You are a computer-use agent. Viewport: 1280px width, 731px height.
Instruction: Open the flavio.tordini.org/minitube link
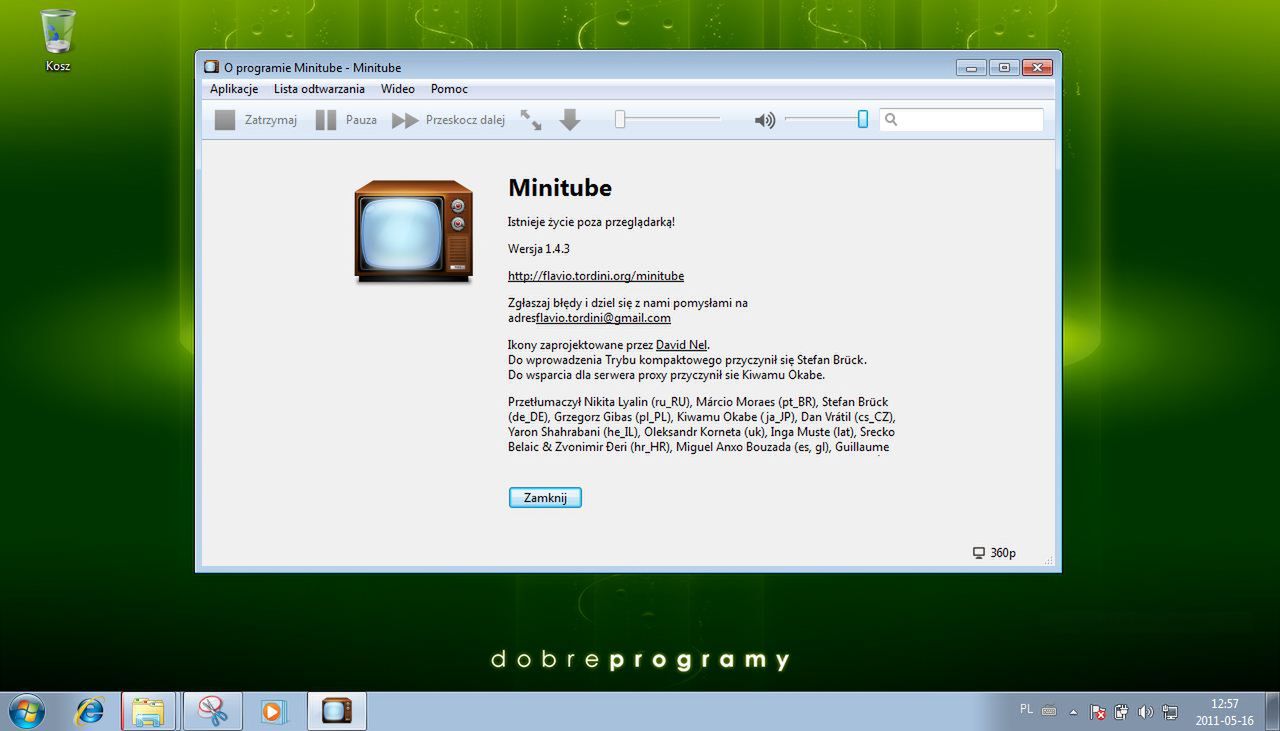[596, 276]
